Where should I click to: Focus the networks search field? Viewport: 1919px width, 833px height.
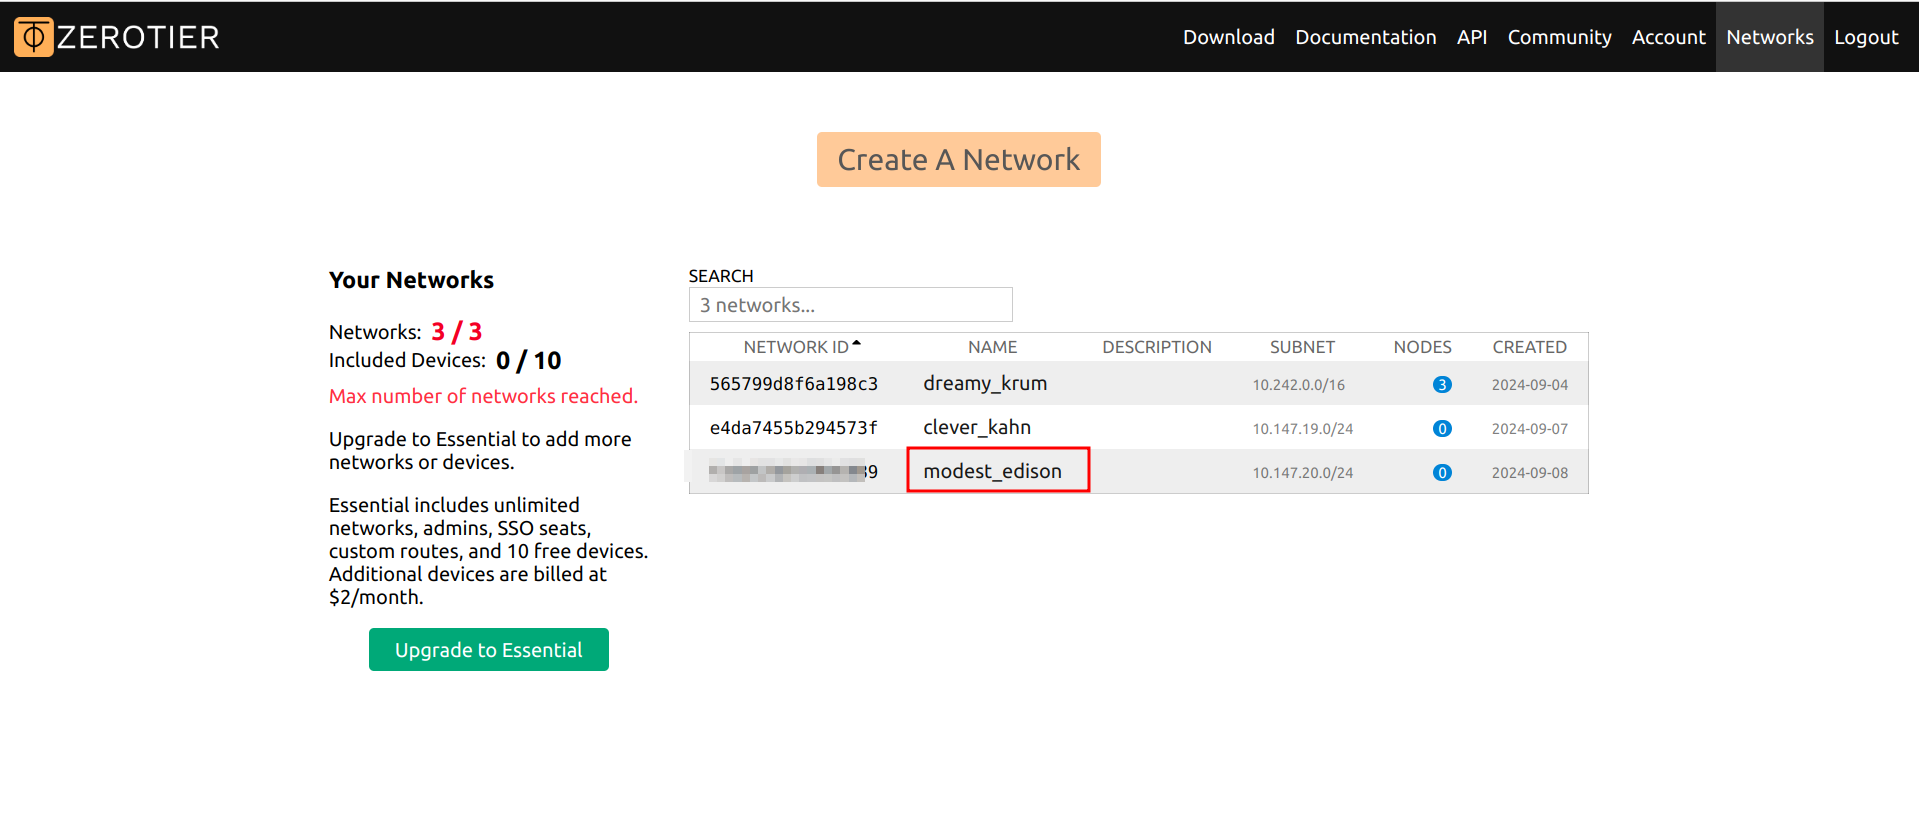[850, 305]
